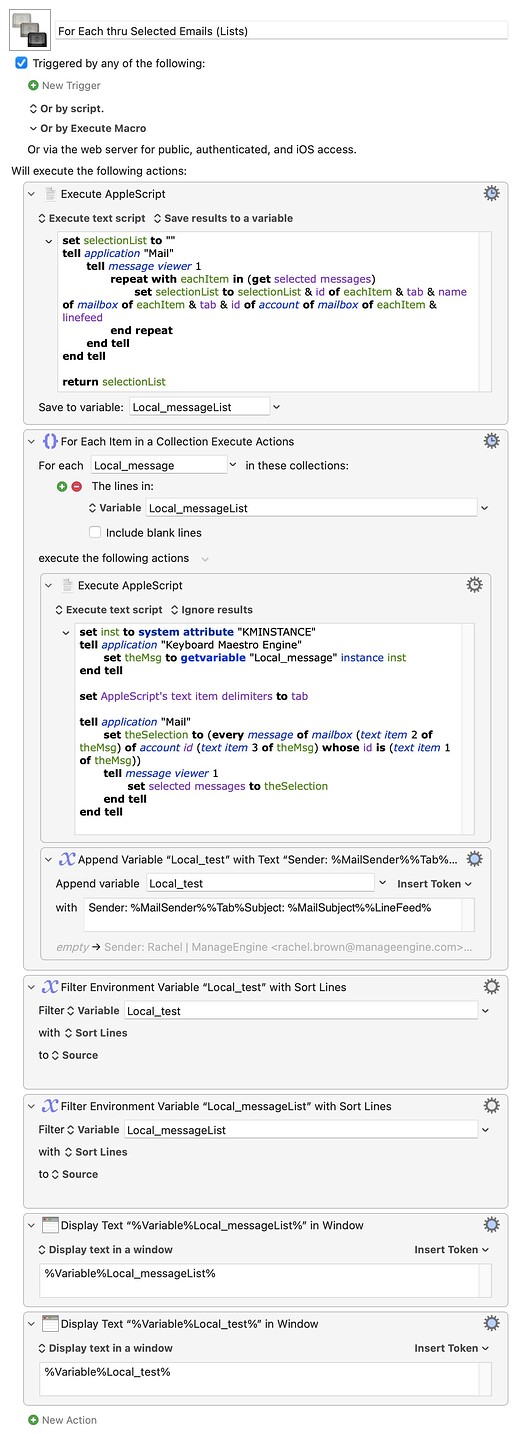This screenshot has width=517, height=1434.
Task: Edit the macro name field
Action: [281, 31]
